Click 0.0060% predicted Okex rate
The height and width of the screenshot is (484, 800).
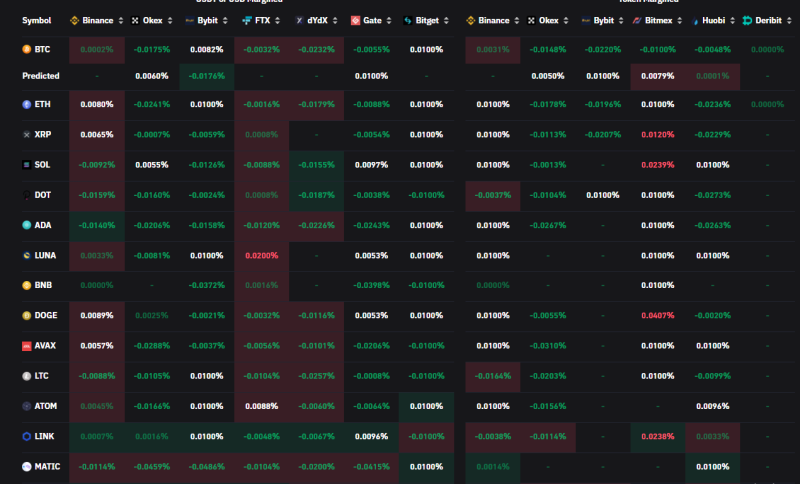pos(152,76)
